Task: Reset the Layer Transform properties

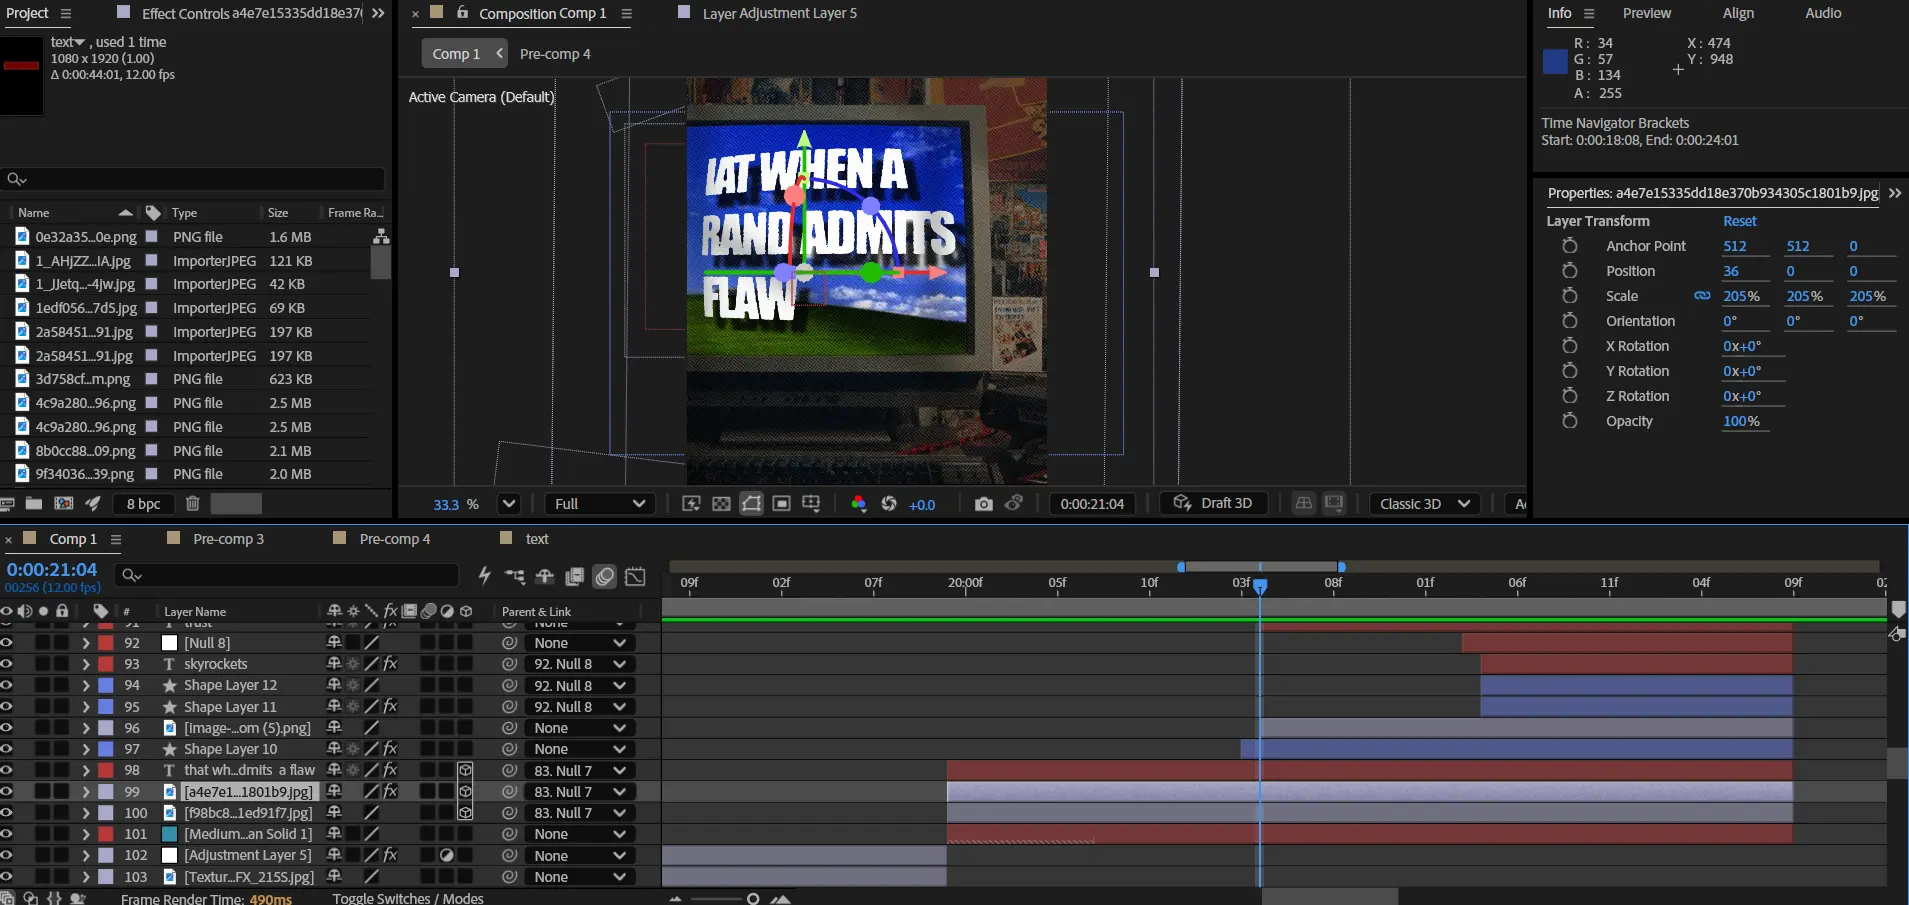Action: pyautogui.click(x=1739, y=221)
